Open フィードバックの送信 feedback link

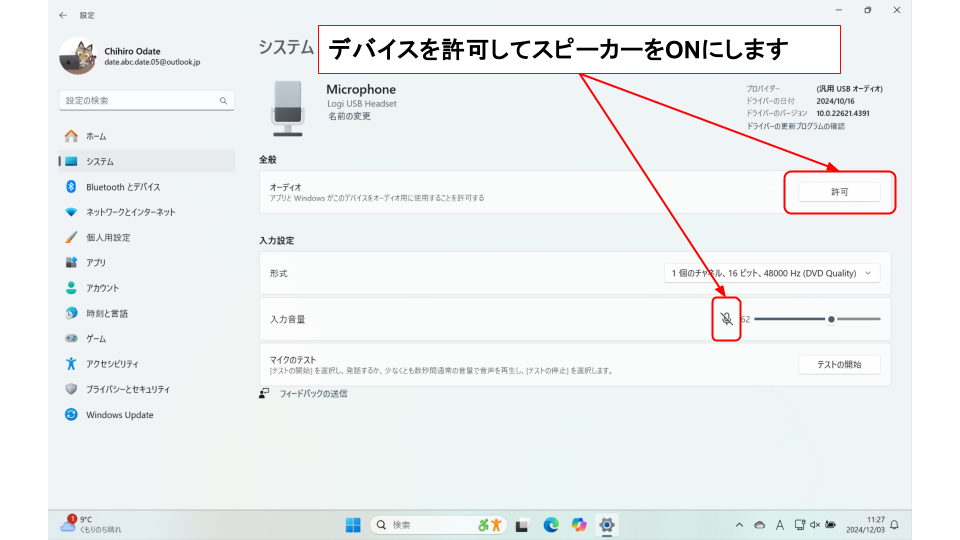click(312, 393)
